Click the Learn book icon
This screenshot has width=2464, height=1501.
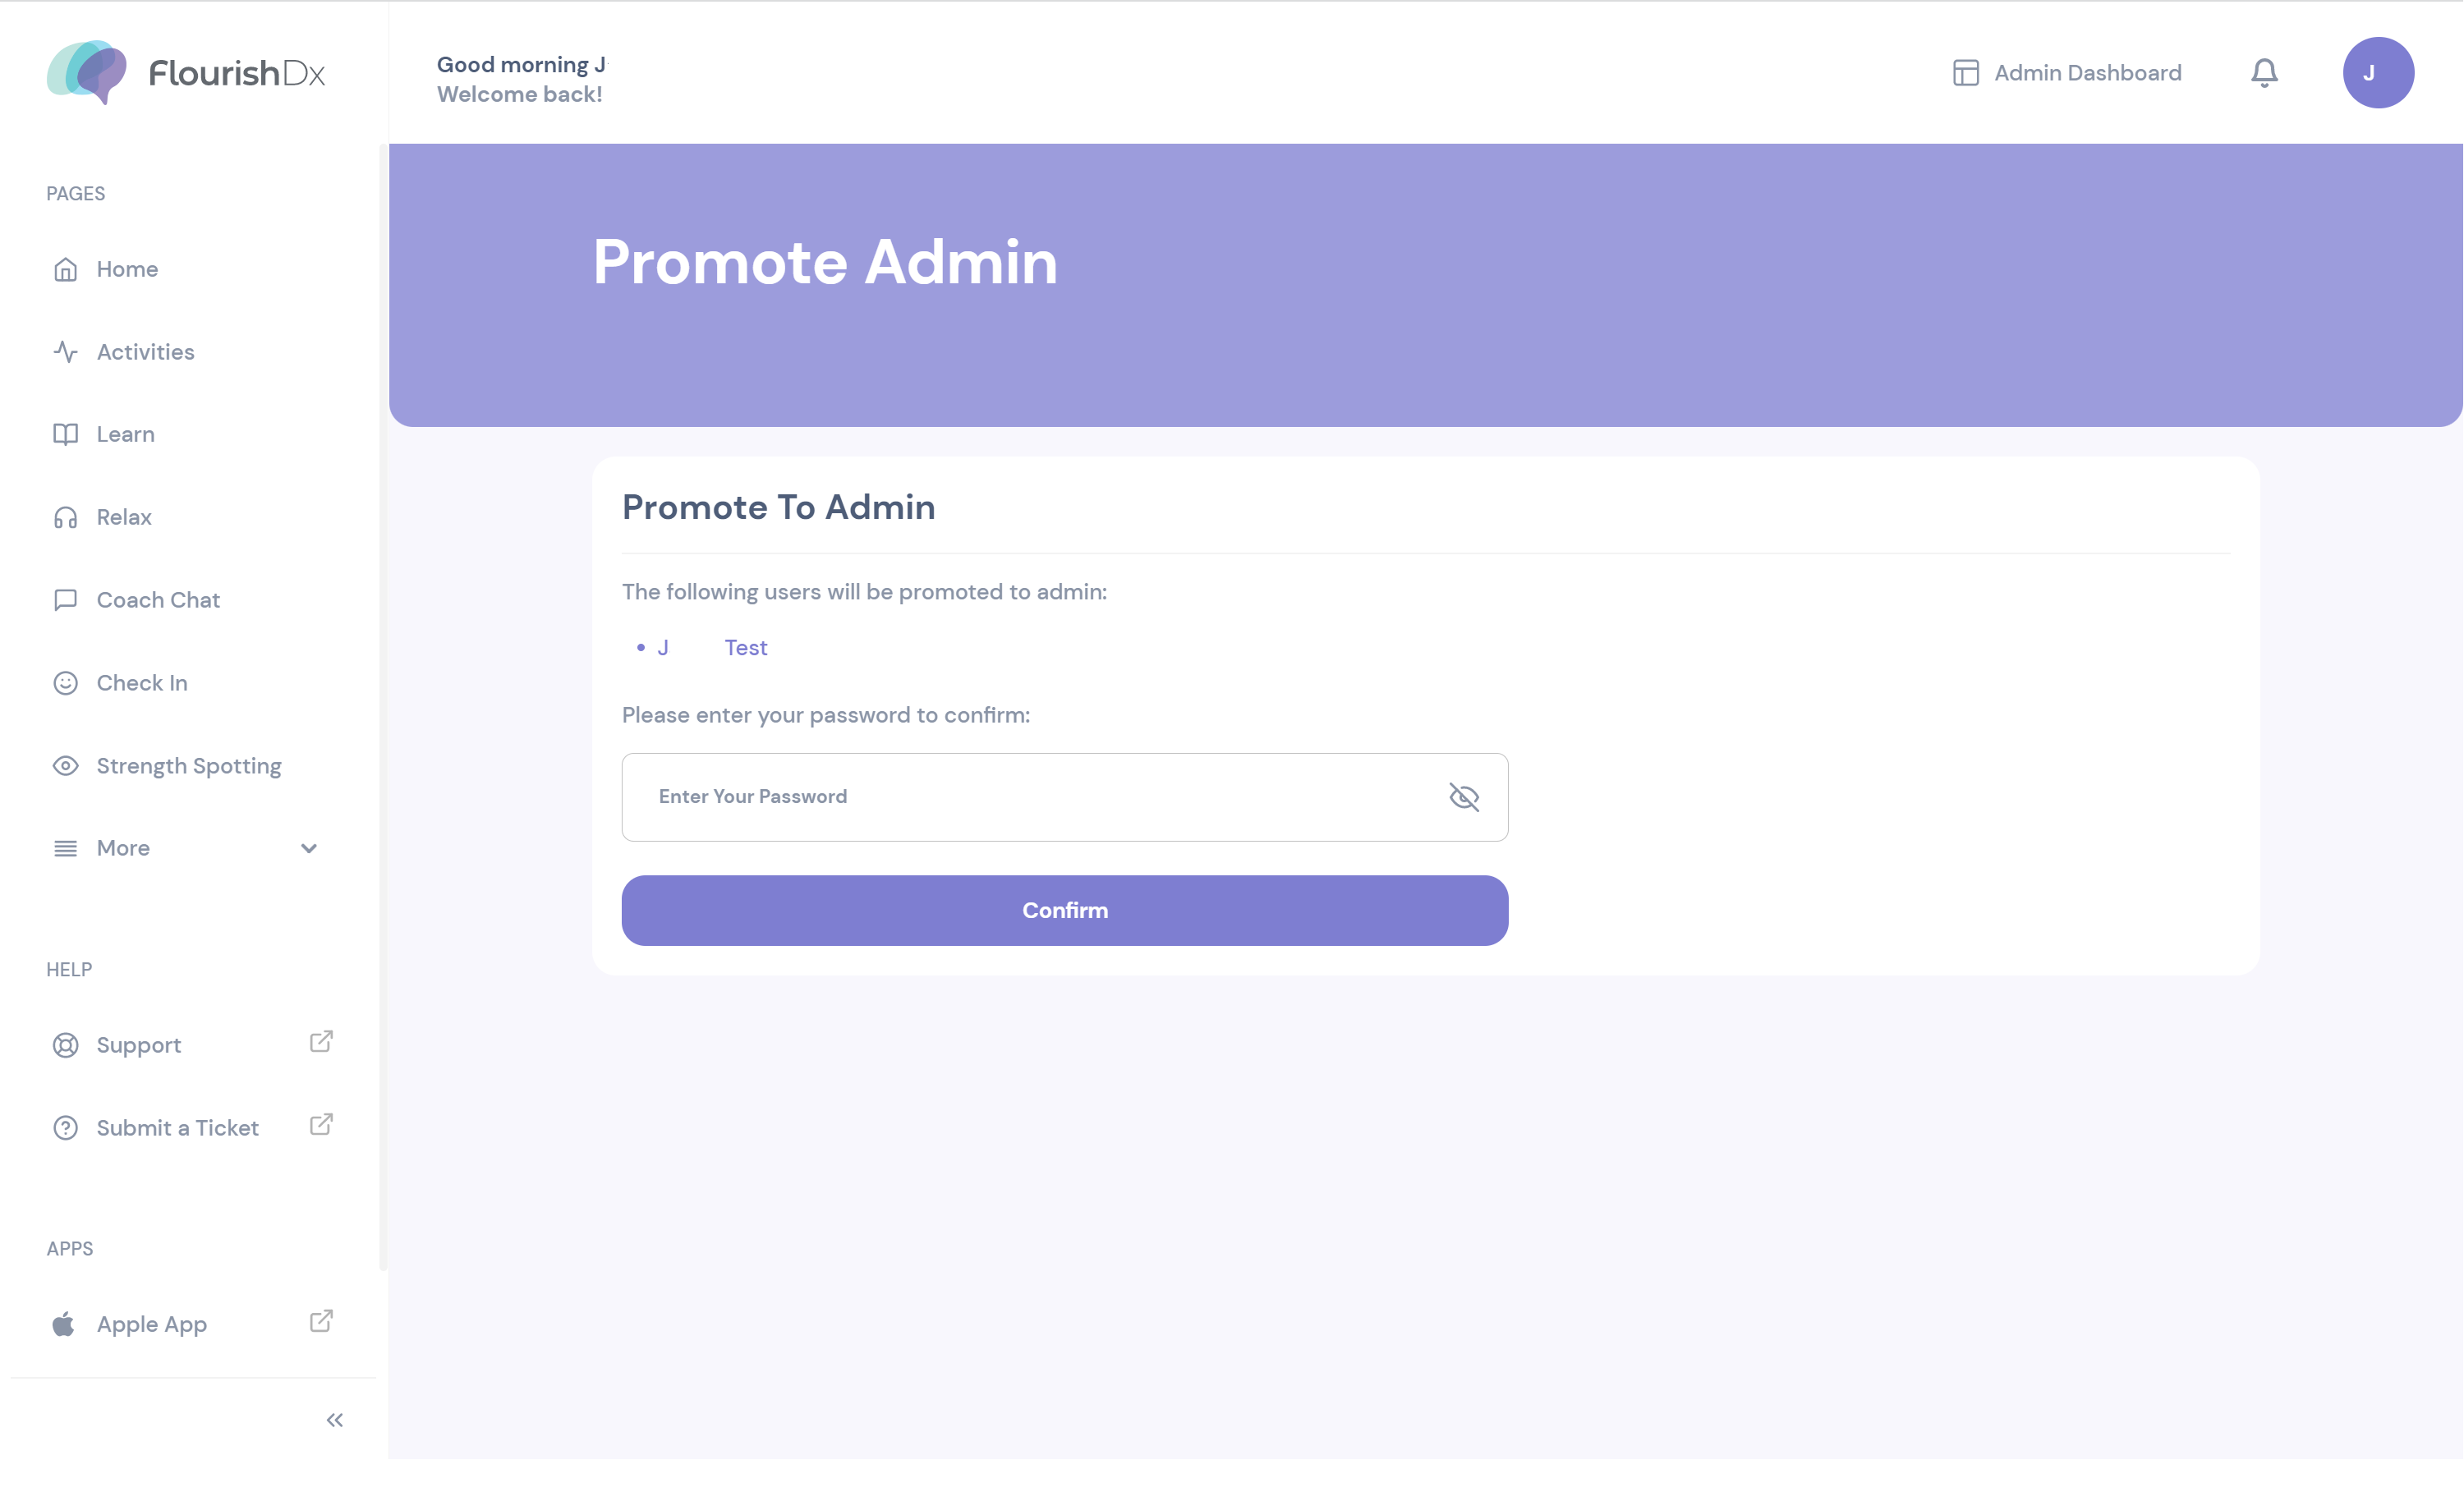(x=65, y=434)
